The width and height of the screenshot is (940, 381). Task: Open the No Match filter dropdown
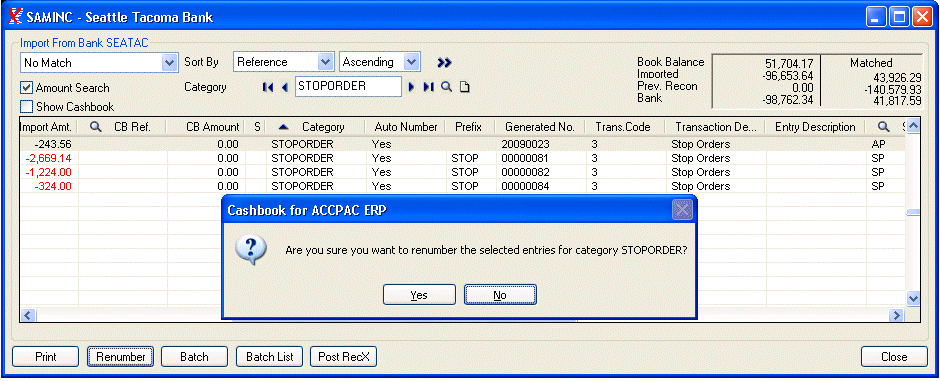coord(170,62)
